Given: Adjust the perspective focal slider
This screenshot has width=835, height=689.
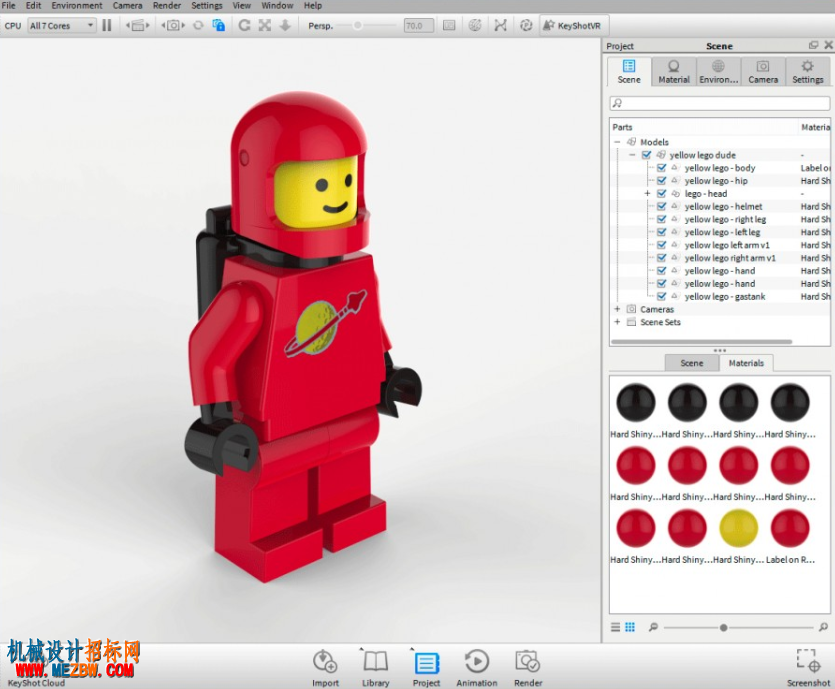Looking at the screenshot, I should point(358,26).
